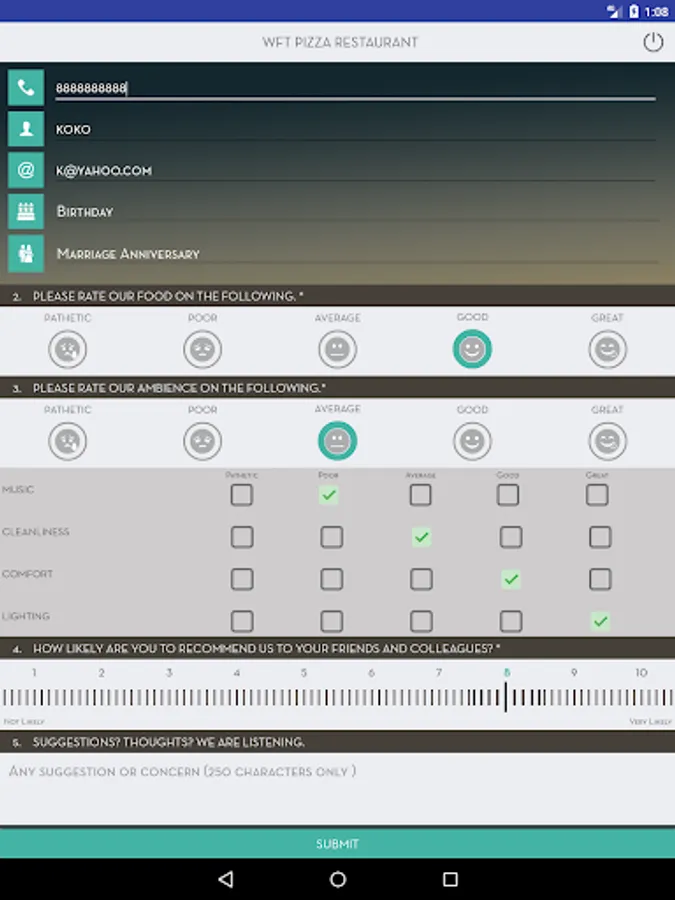Tap the power icon in header

653,42
